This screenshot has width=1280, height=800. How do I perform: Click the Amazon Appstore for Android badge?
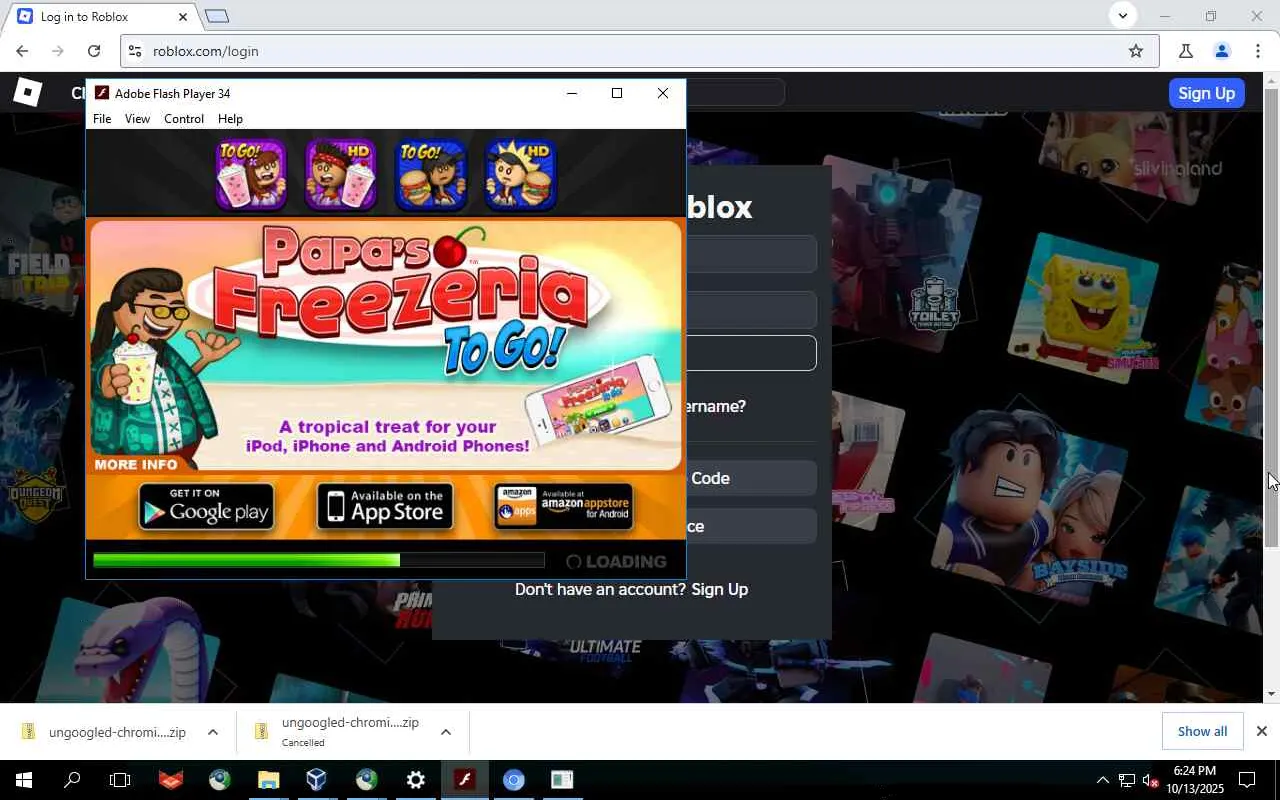pos(564,506)
